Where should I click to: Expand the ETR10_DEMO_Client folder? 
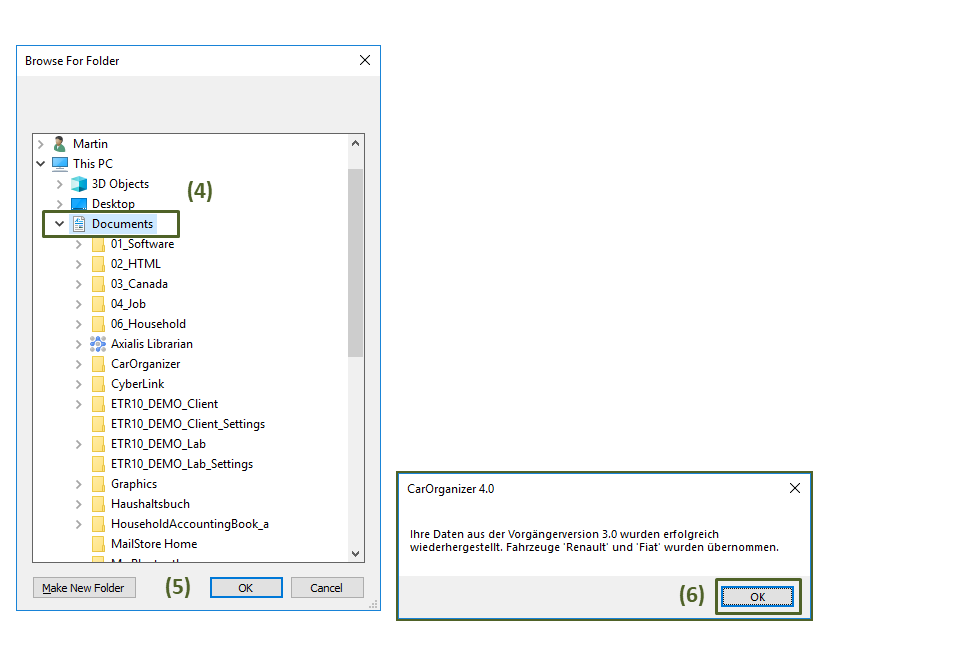[79, 404]
